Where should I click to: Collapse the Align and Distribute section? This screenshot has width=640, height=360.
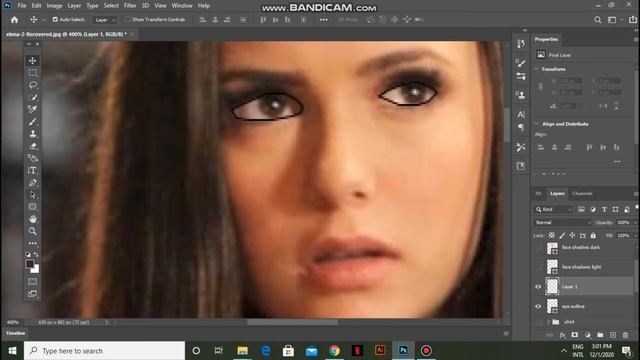(x=536, y=124)
